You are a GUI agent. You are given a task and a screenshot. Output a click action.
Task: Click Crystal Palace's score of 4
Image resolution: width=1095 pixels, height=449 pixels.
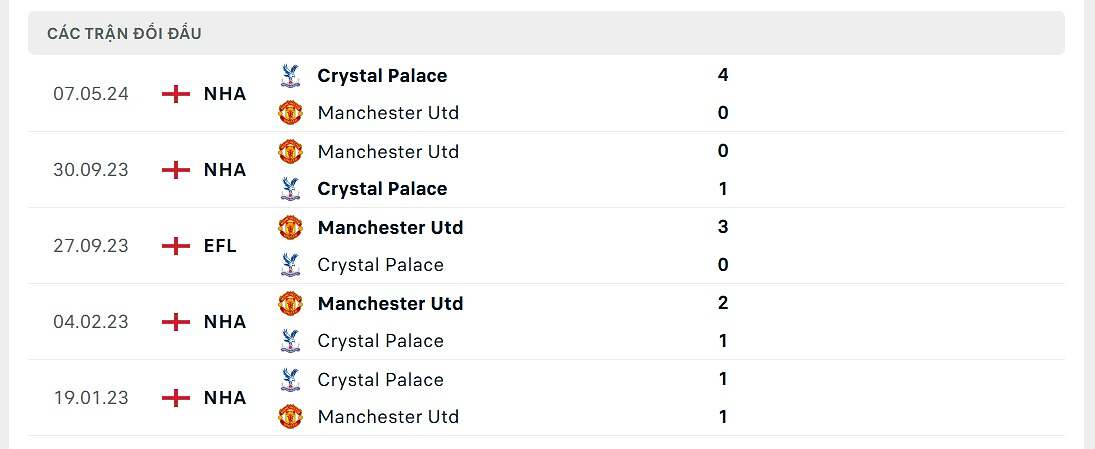point(723,76)
